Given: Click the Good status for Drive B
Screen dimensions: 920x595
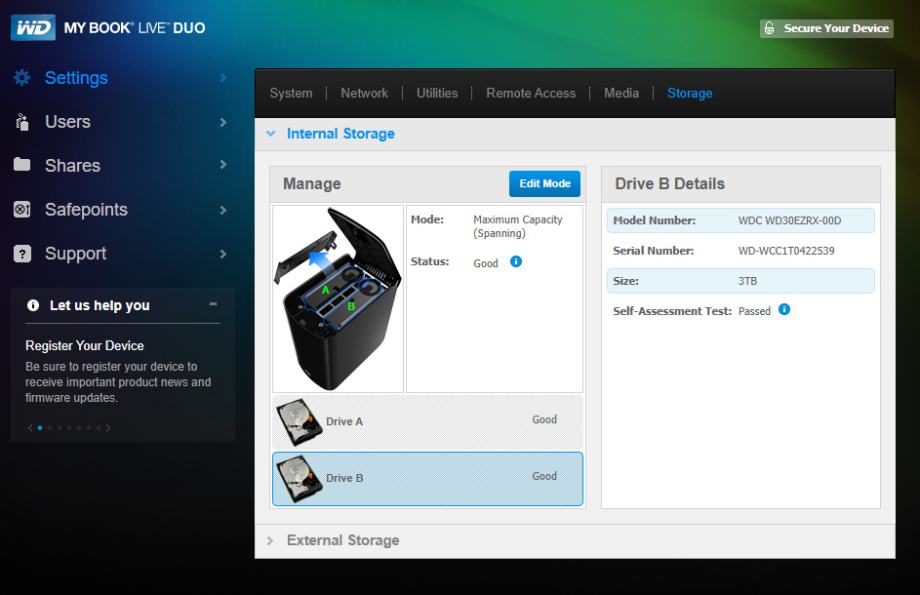Looking at the screenshot, I should pyautogui.click(x=544, y=476).
